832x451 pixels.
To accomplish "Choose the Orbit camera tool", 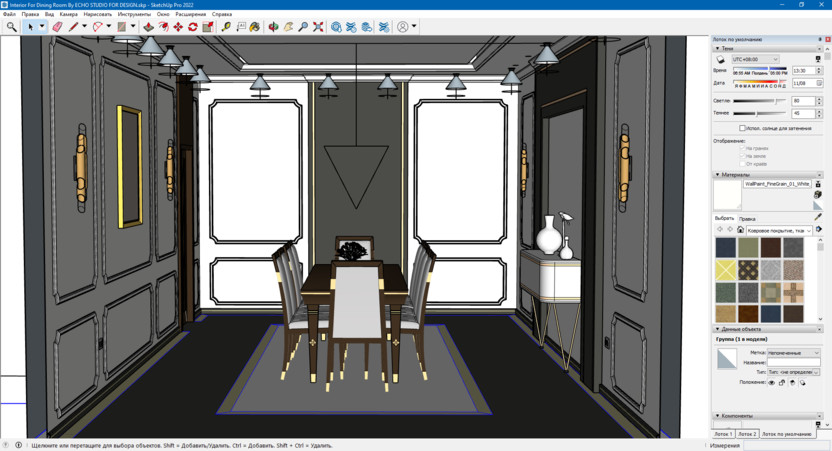I will pyautogui.click(x=273, y=27).
